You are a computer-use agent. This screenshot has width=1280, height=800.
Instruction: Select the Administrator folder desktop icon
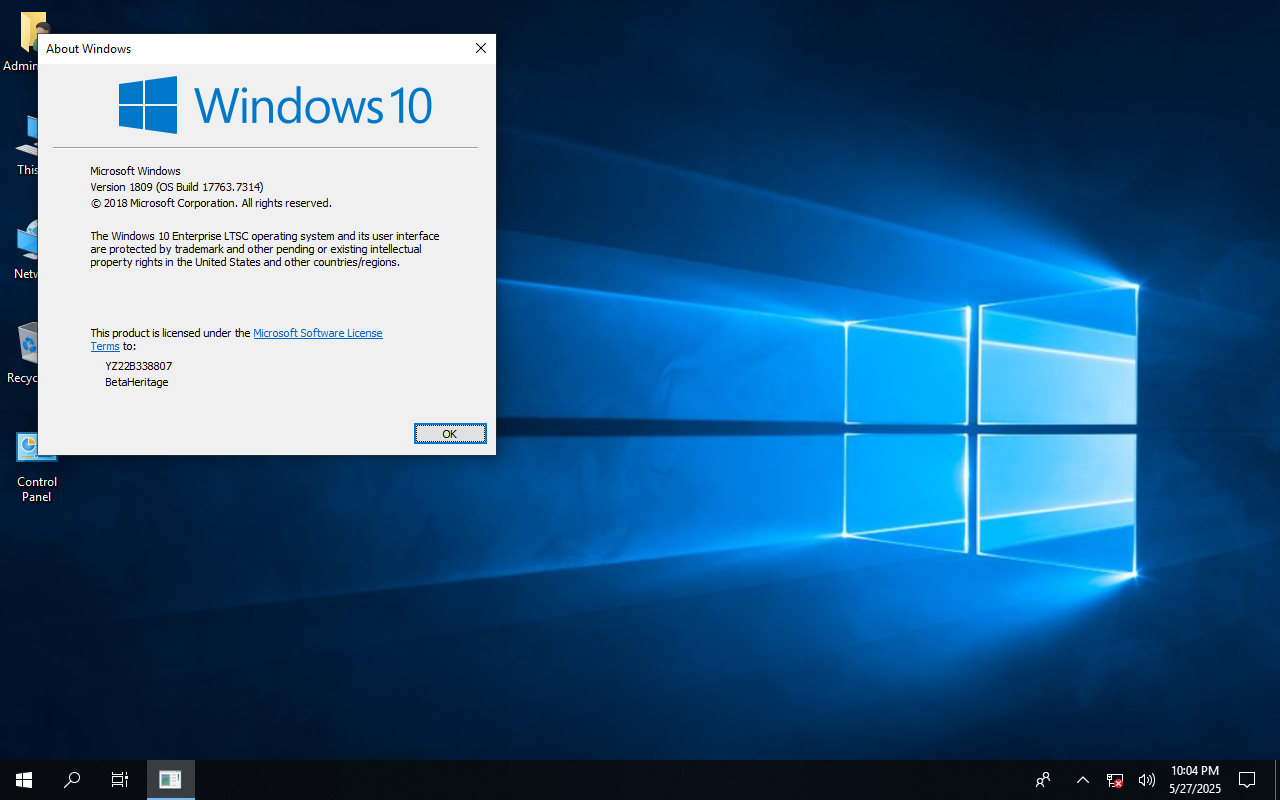point(22,42)
